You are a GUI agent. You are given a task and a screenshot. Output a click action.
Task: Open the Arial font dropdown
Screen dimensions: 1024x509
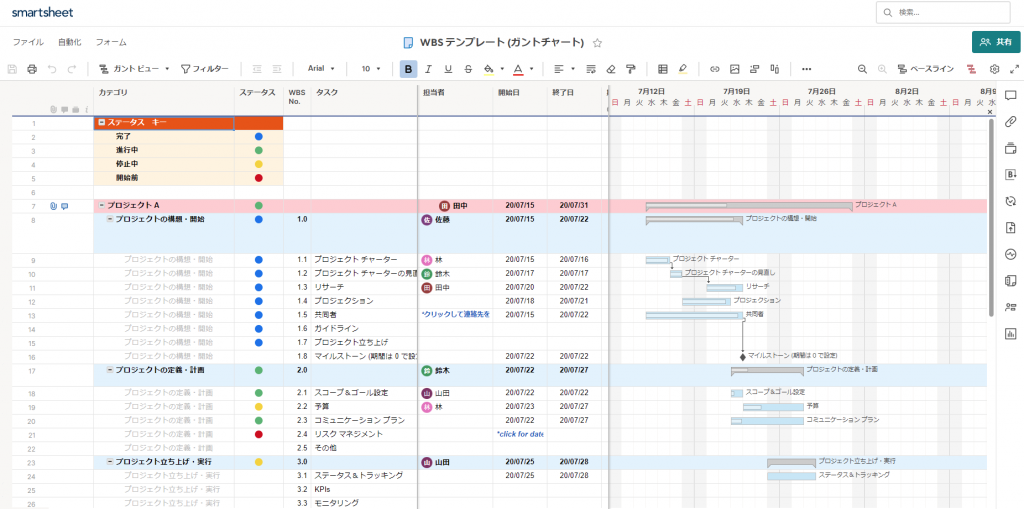(321, 69)
